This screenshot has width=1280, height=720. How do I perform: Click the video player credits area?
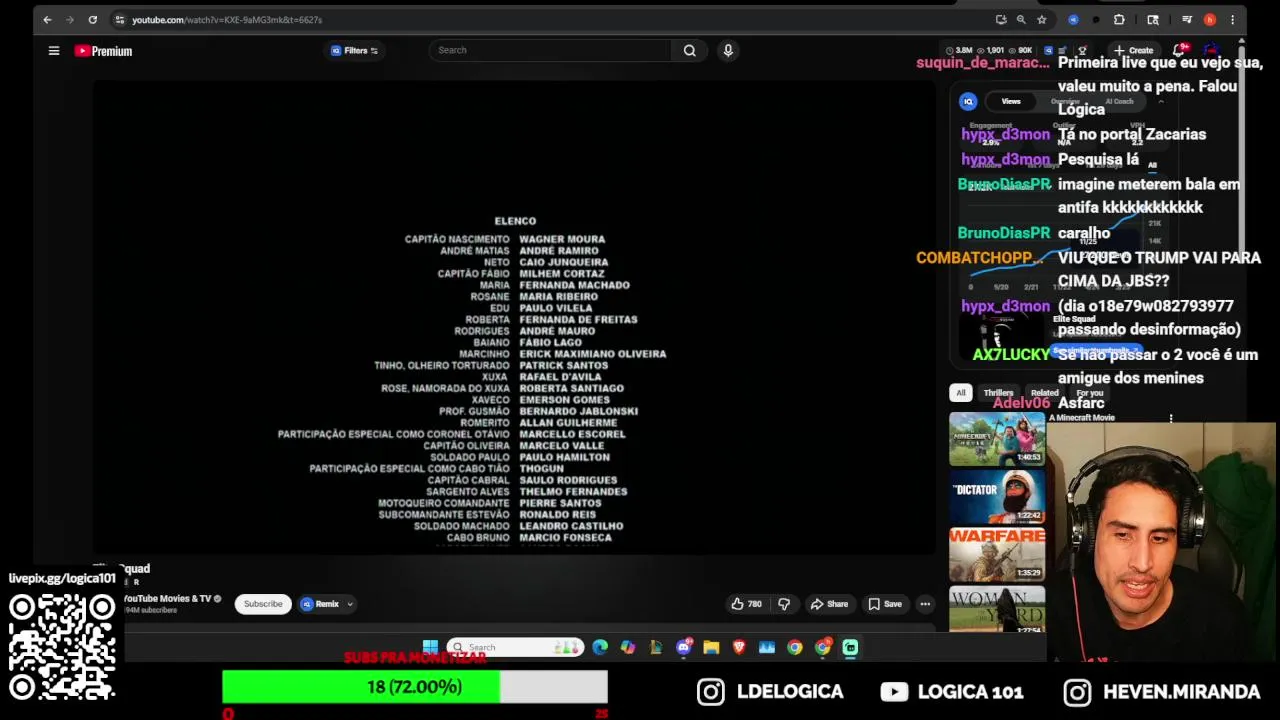pyautogui.click(x=515, y=318)
